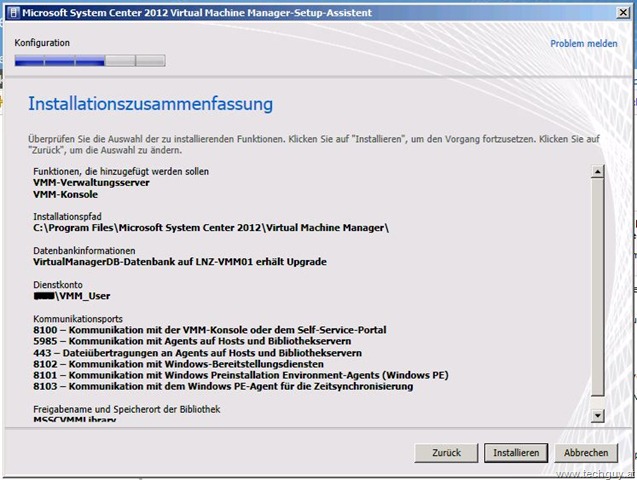Screen dimensions: 637x480
Task: Click the port 8103 Zeitsynchronisierung line
Action: click(x=223, y=386)
